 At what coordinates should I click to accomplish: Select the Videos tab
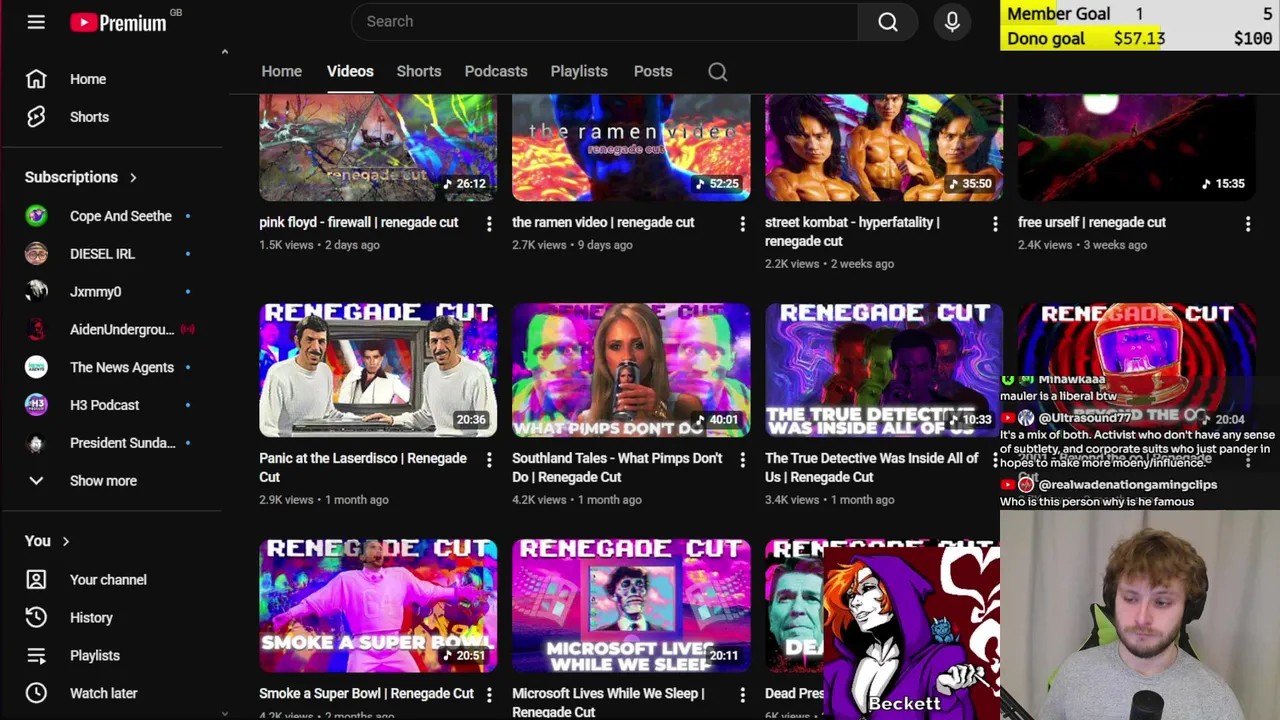(x=350, y=72)
